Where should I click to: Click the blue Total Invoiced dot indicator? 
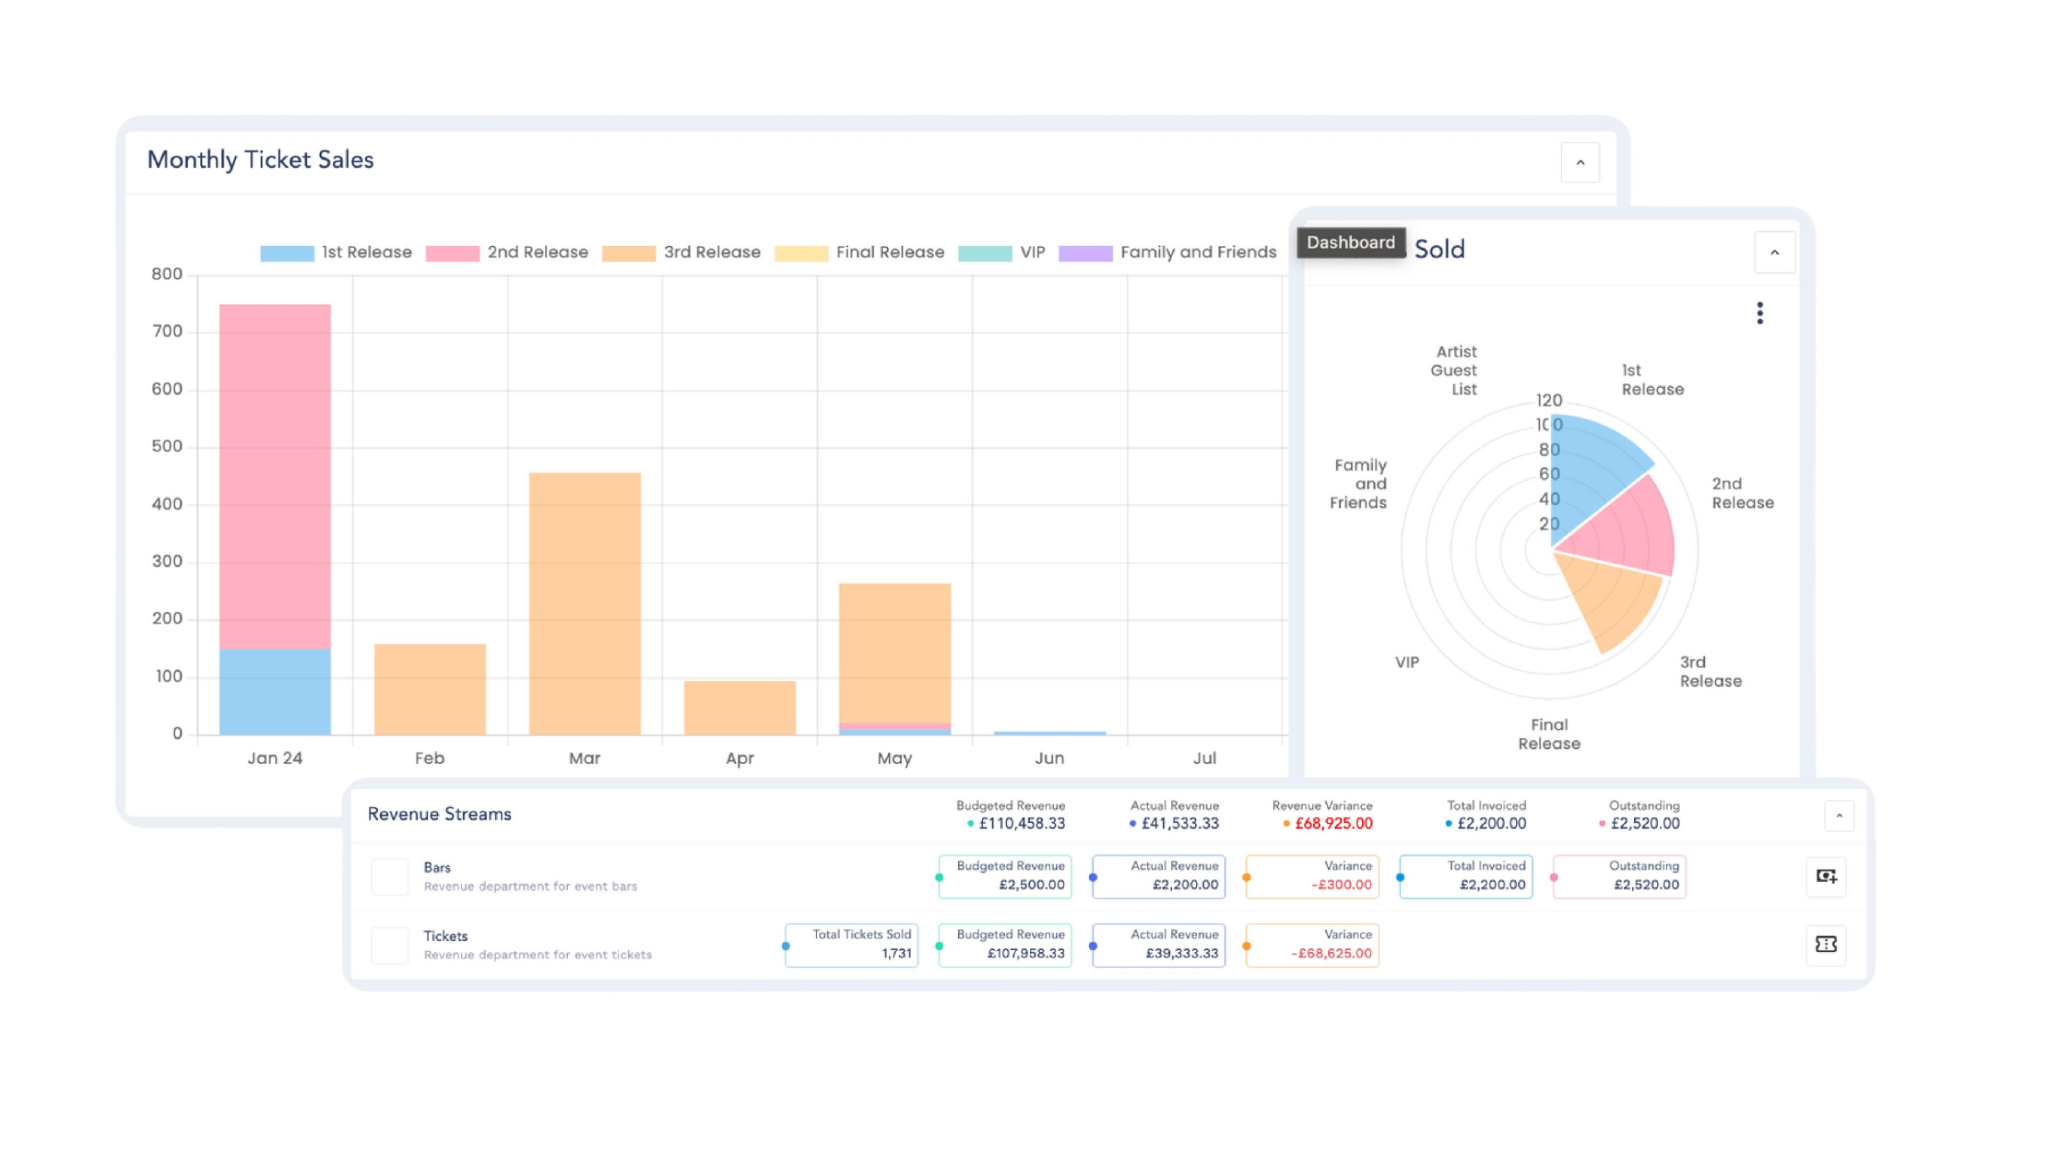(x=1447, y=823)
